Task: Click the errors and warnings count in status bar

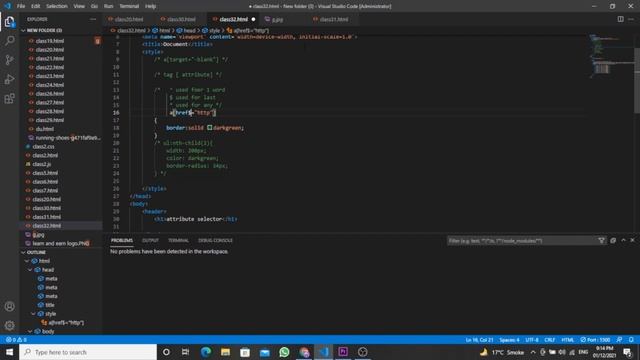Action: click(x=16, y=340)
